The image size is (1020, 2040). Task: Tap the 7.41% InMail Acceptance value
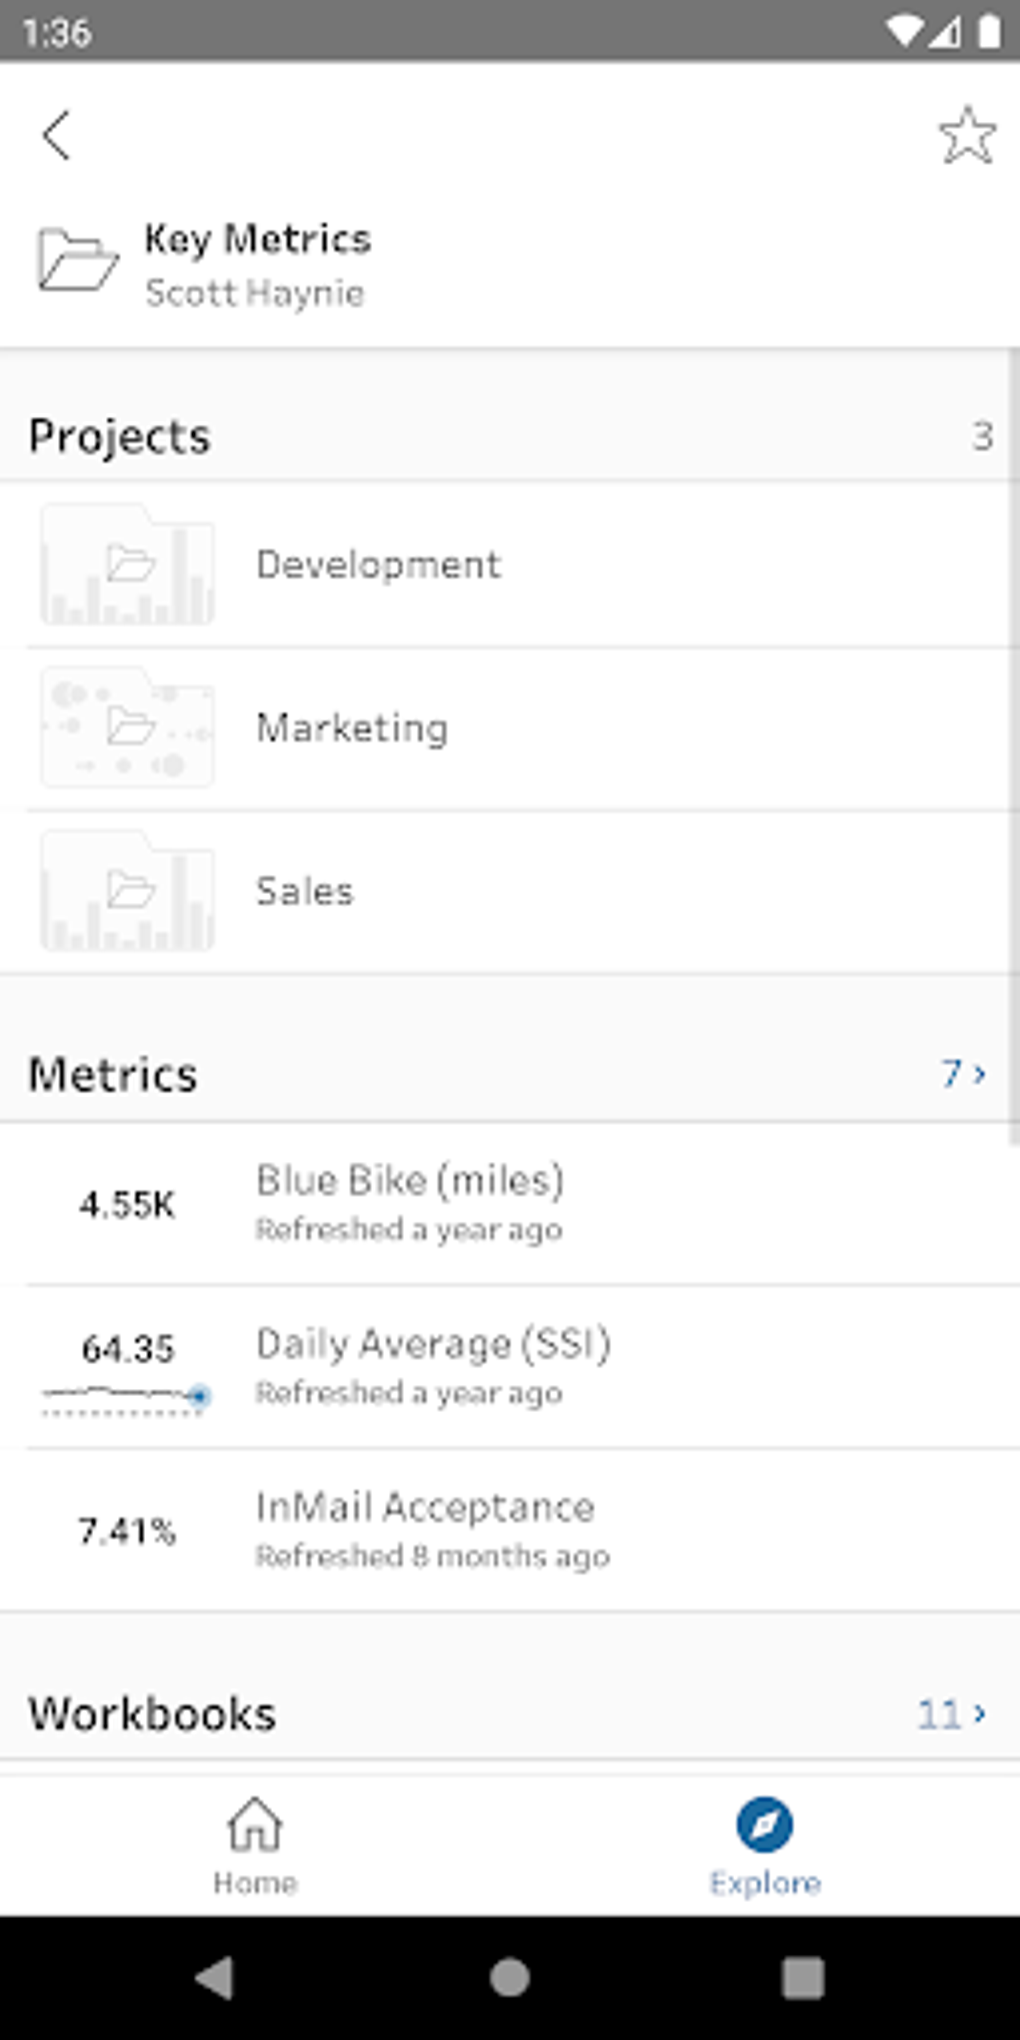128,1530
